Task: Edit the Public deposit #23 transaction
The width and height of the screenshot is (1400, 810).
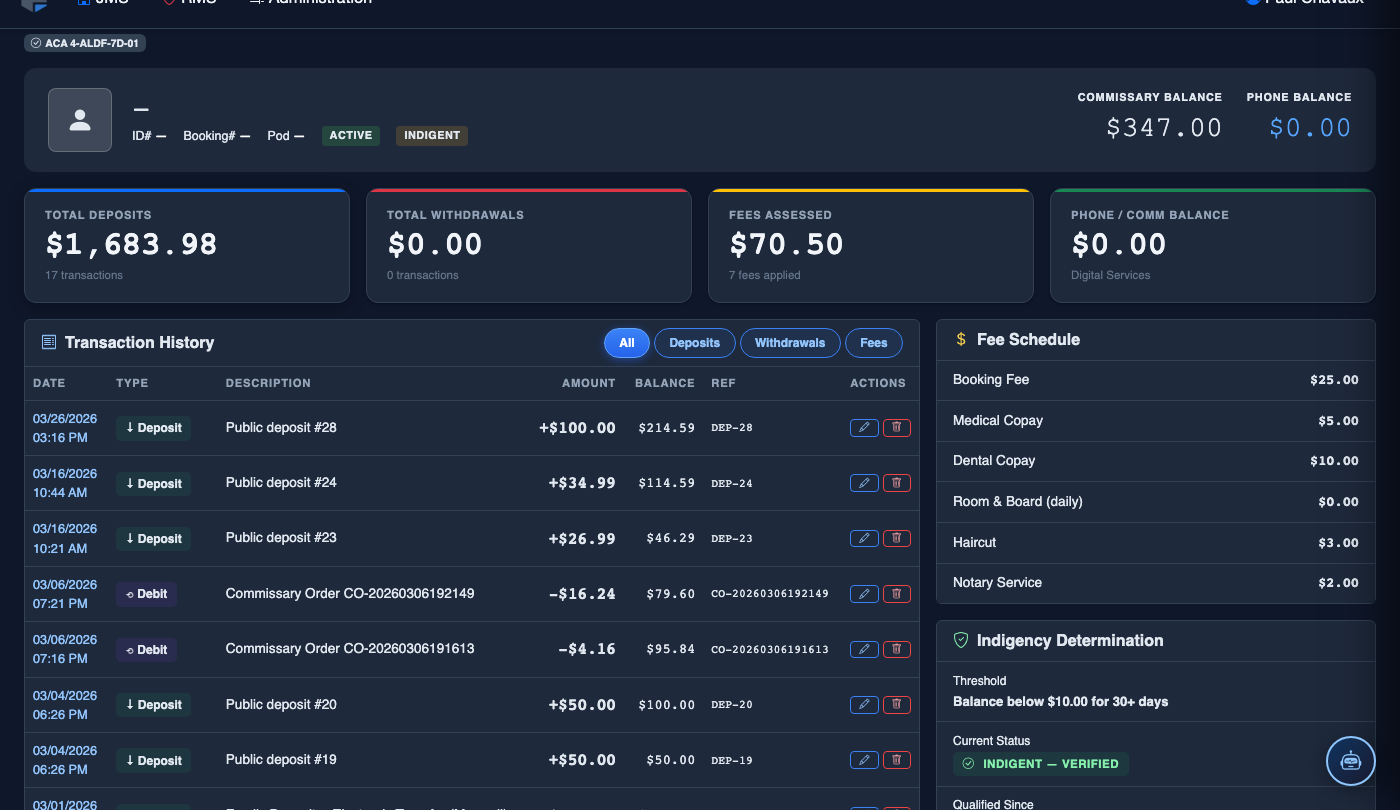Action: click(864, 538)
